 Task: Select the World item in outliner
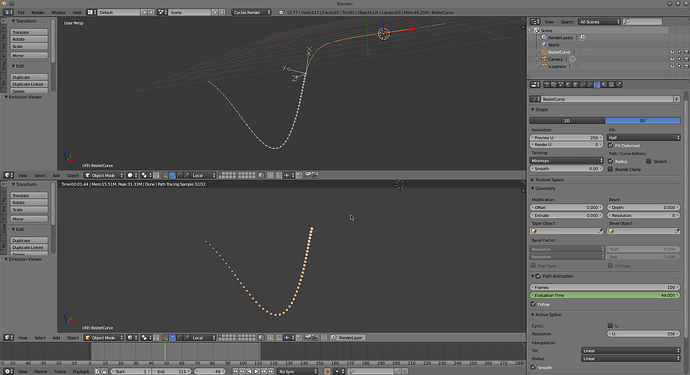pyautogui.click(x=553, y=45)
